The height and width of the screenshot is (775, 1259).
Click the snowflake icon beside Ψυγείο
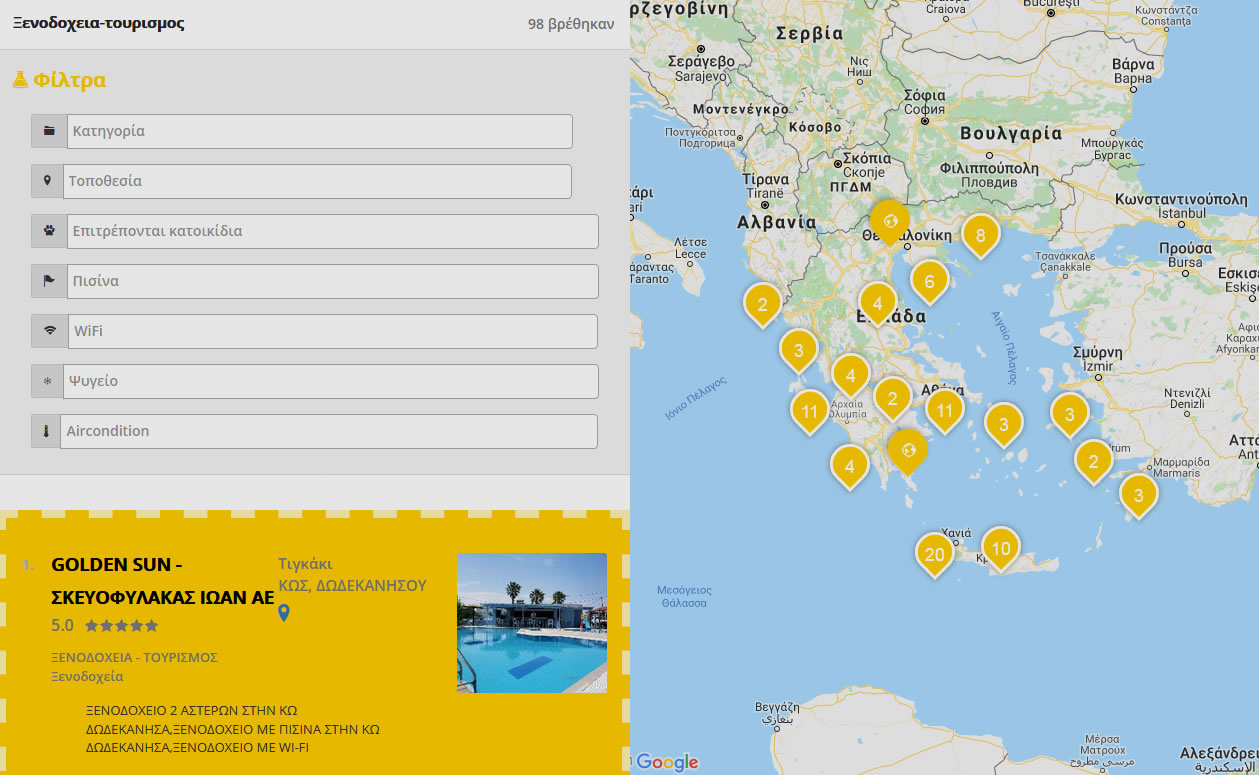pyautogui.click(x=46, y=381)
